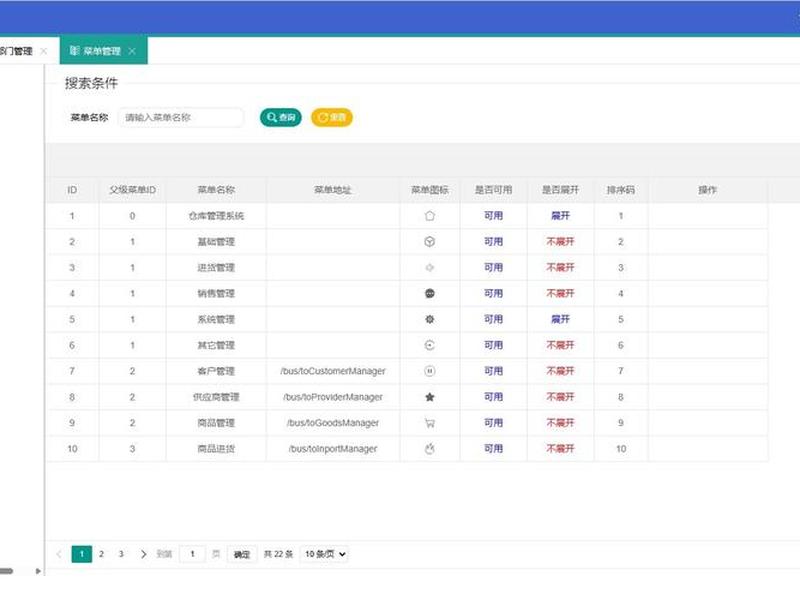Click the 系统管理 cell
Screen dimensions: 800x600
click(216, 319)
